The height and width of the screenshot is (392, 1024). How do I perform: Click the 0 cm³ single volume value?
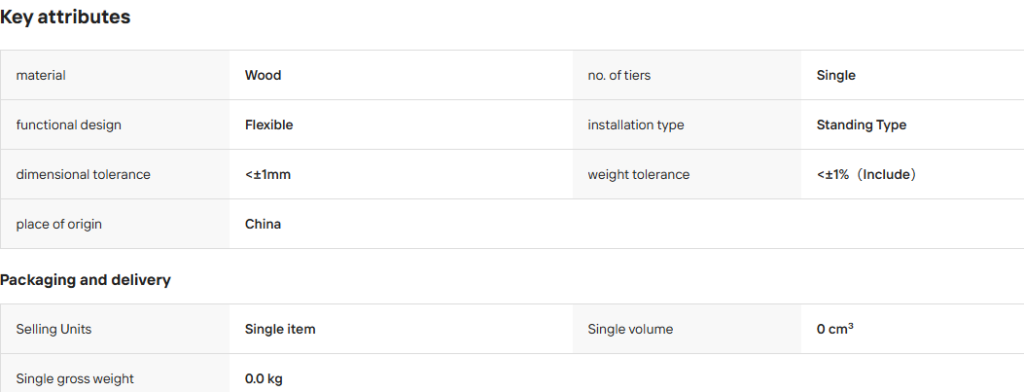tap(835, 329)
